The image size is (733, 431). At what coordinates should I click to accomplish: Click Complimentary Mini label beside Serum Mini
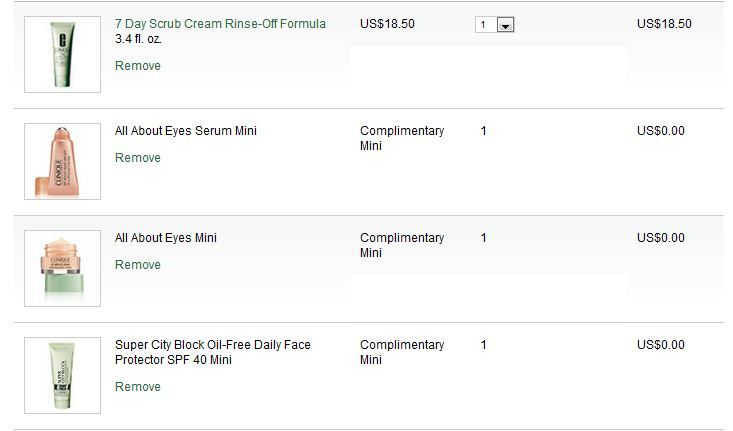(402, 138)
